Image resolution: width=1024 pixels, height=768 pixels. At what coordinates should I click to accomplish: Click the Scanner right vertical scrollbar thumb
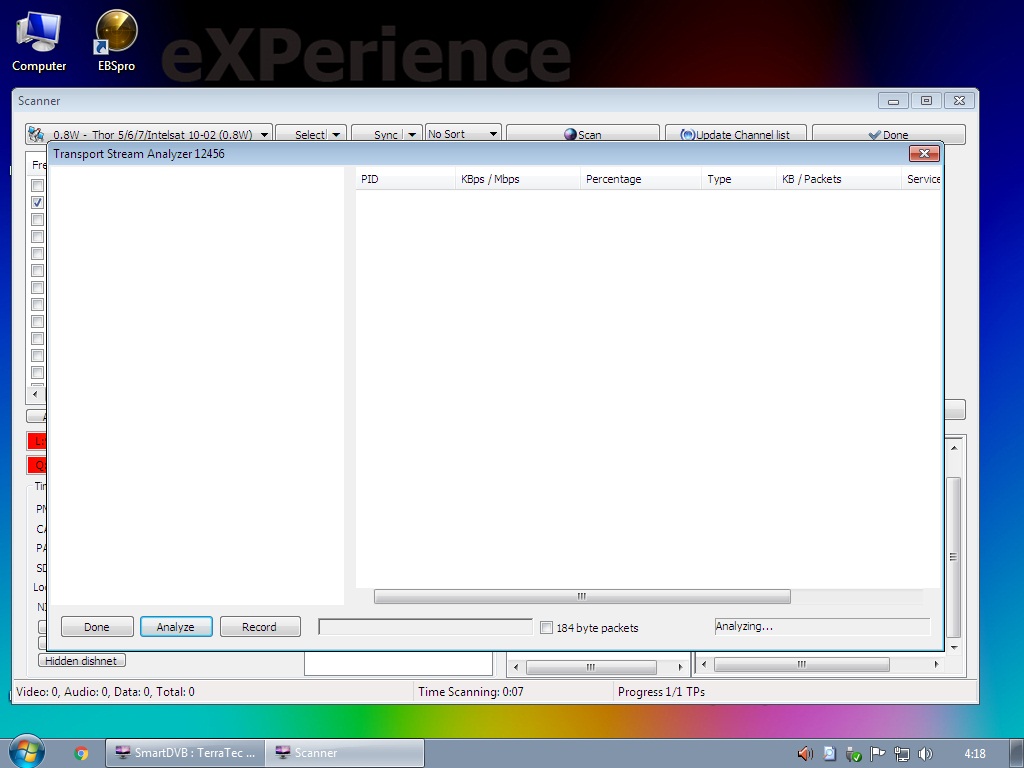954,557
